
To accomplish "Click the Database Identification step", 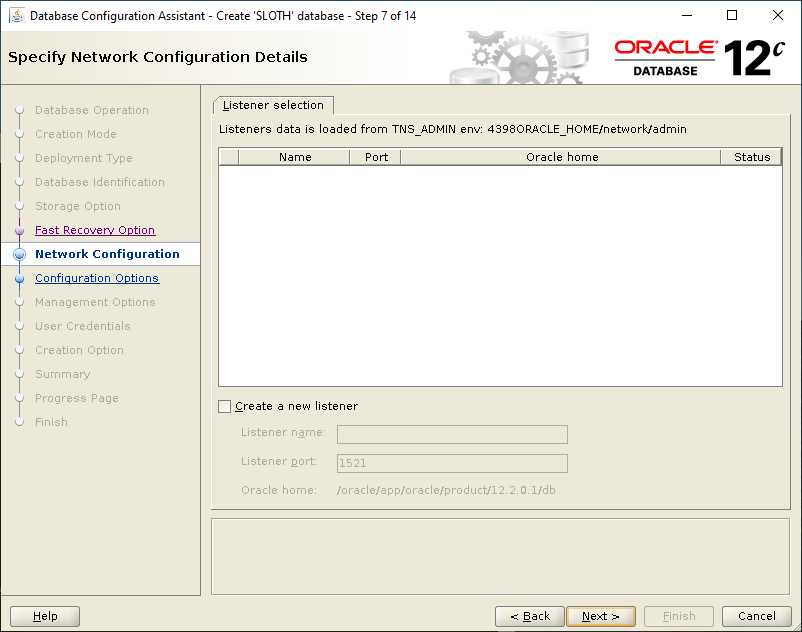I will pos(100,182).
